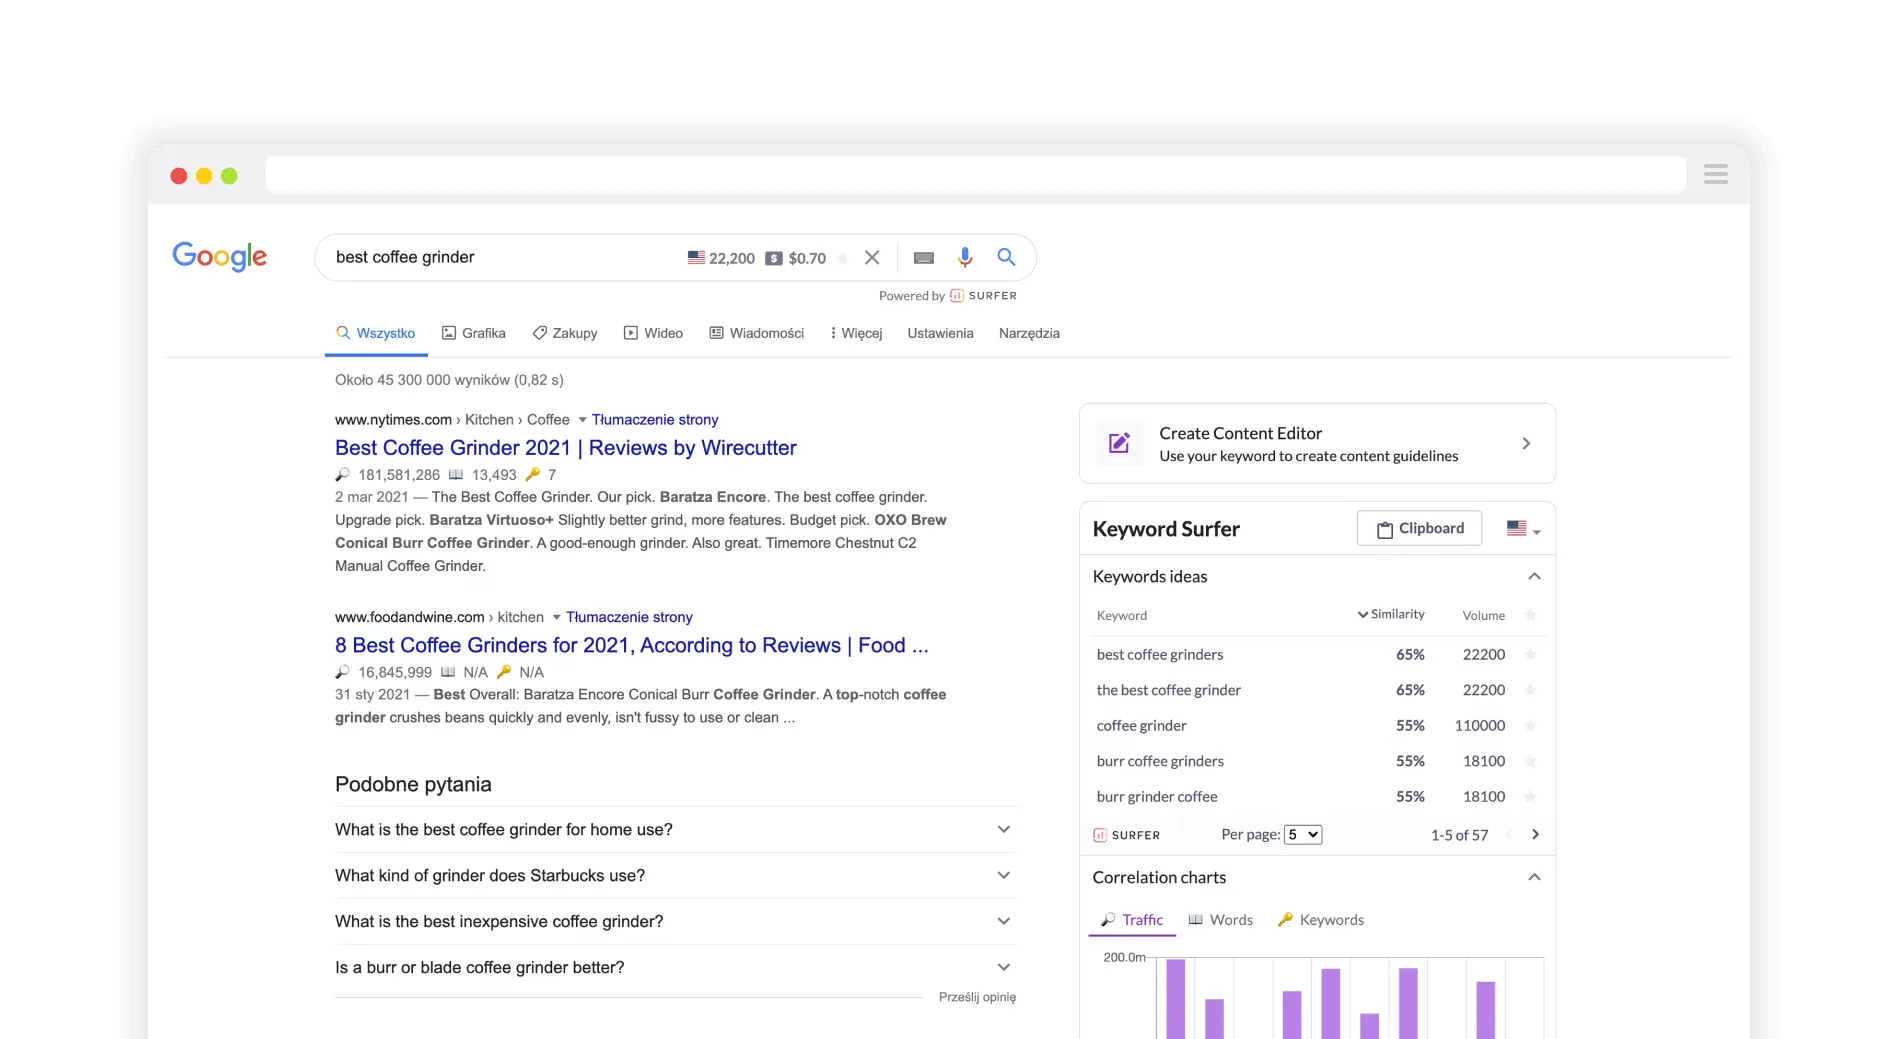The height and width of the screenshot is (1039, 1900).
Task: Switch to the Wideo tab
Action: pyautogui.click(x=653, y=333)
